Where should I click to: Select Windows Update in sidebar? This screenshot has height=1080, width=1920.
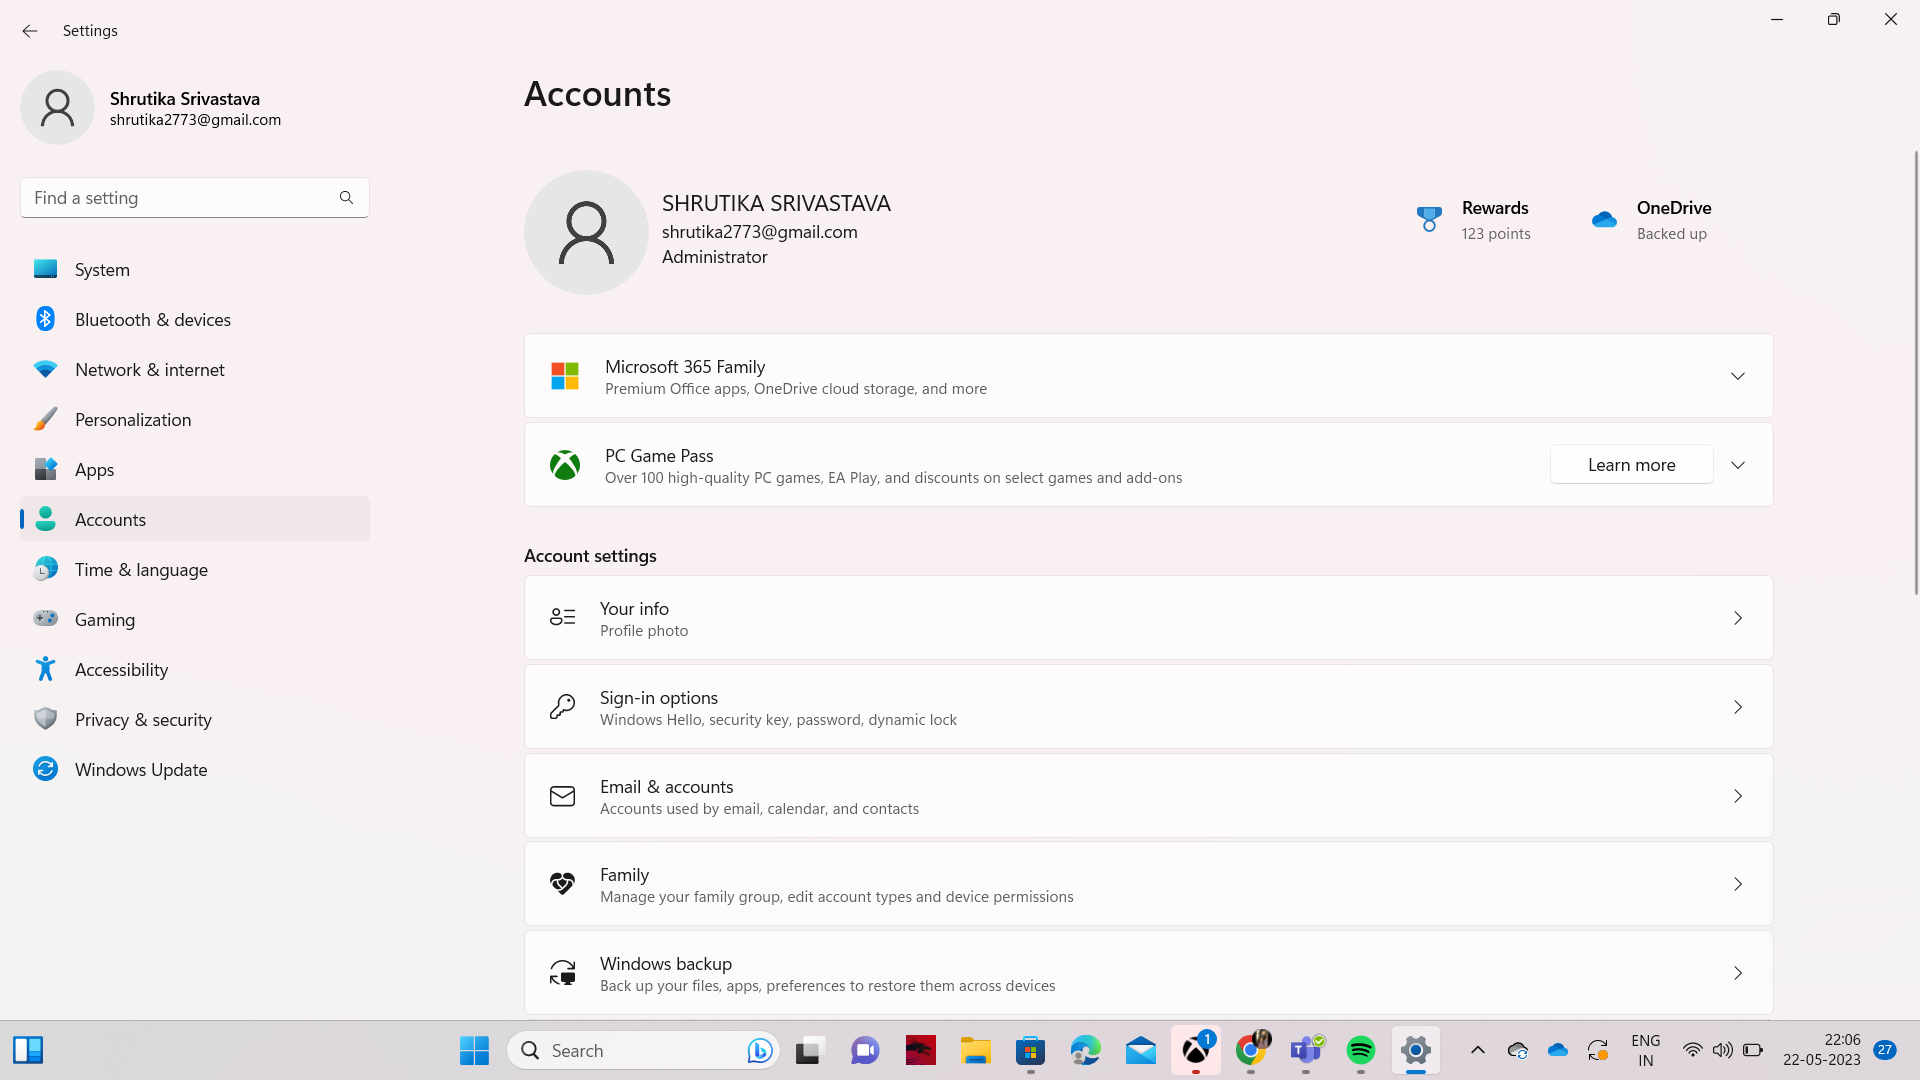pos(141,769)
